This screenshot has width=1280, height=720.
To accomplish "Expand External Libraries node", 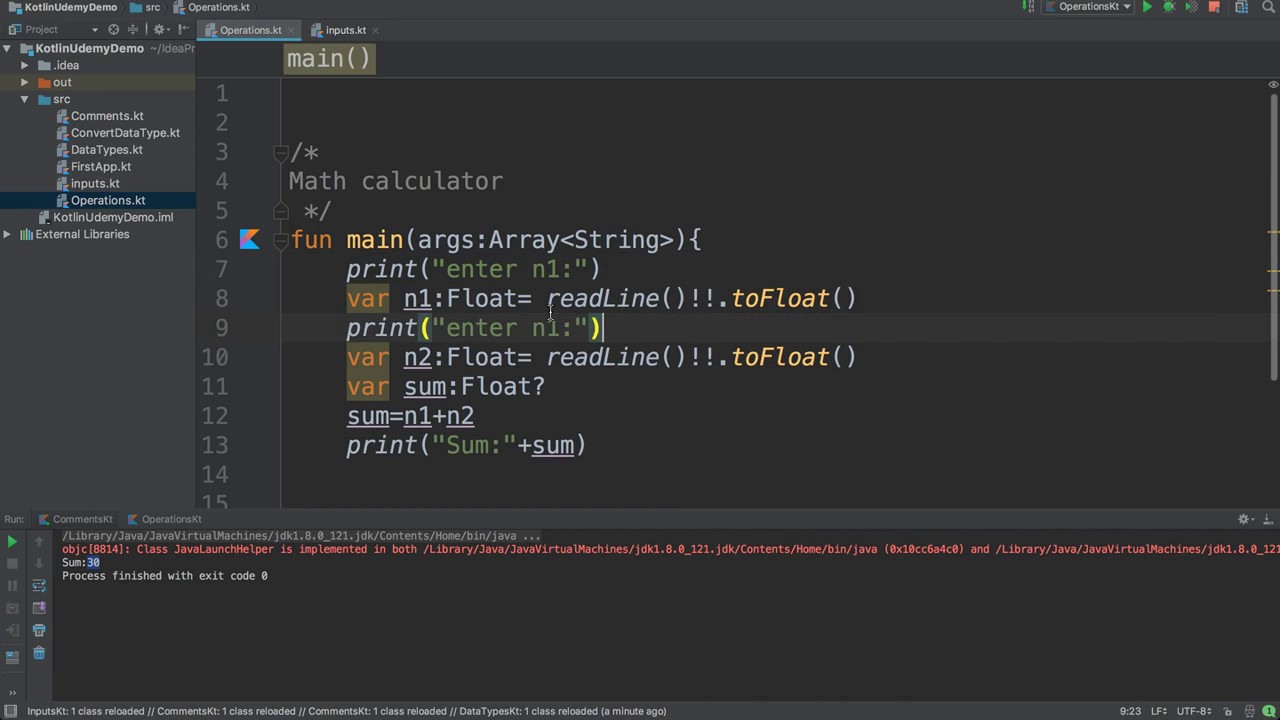I will [x=7, y=234].
